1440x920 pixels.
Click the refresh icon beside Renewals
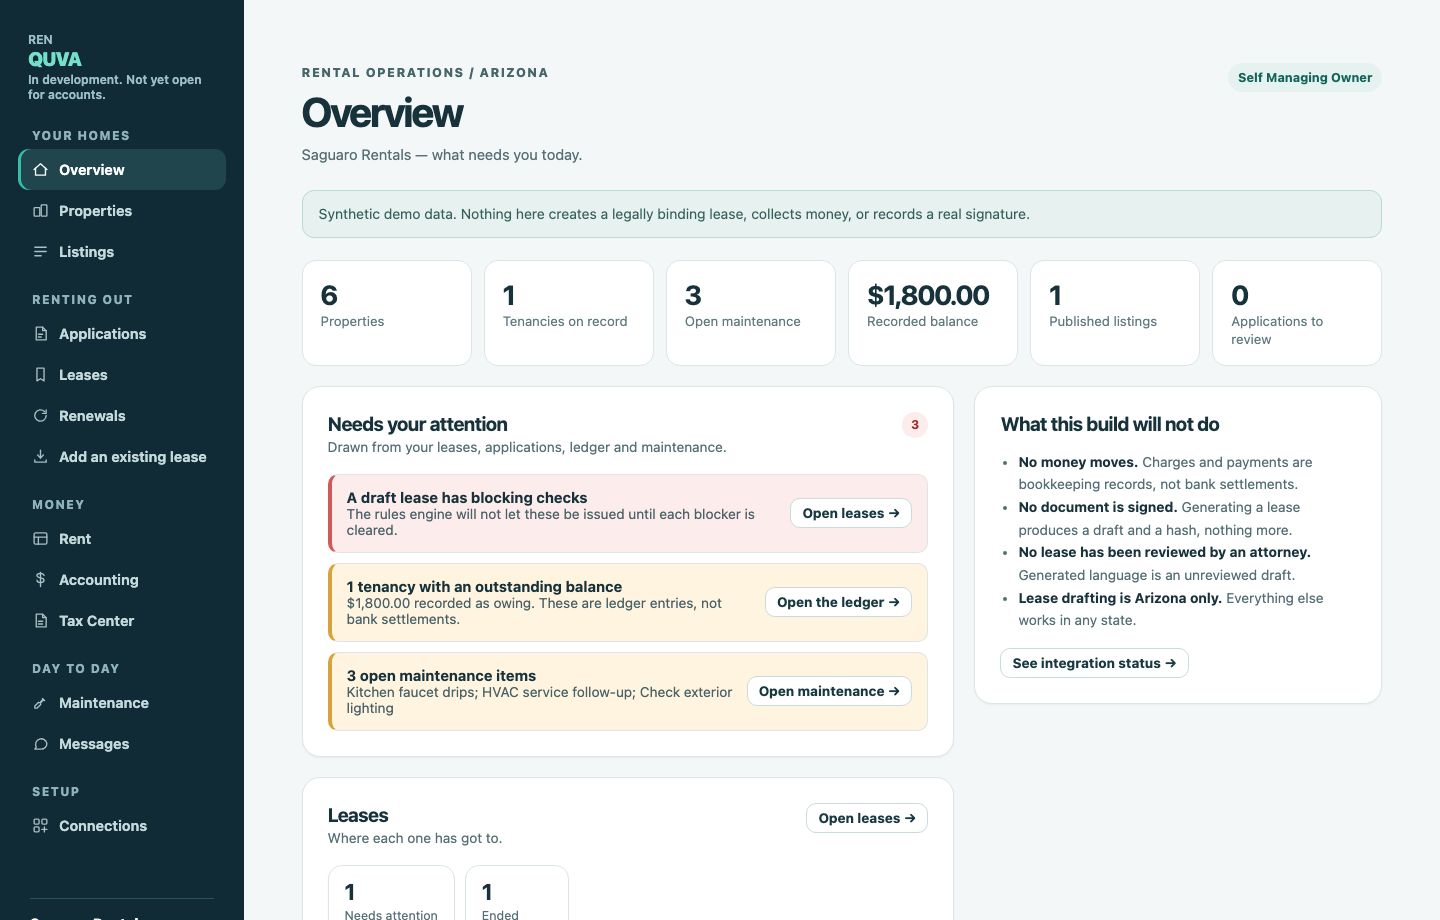click(x=40, y=416)
